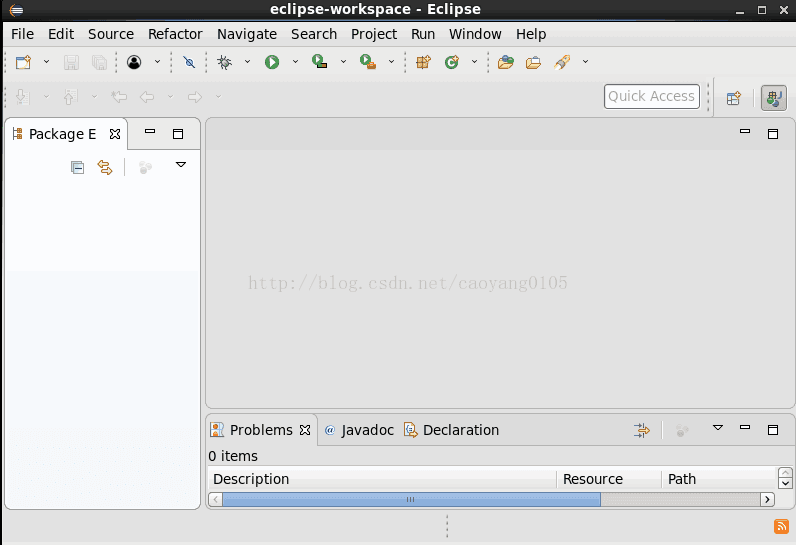The width and height of the screenshot is (796, 545).
Task: Click the Description column header
Action: (x=382, y=479)
